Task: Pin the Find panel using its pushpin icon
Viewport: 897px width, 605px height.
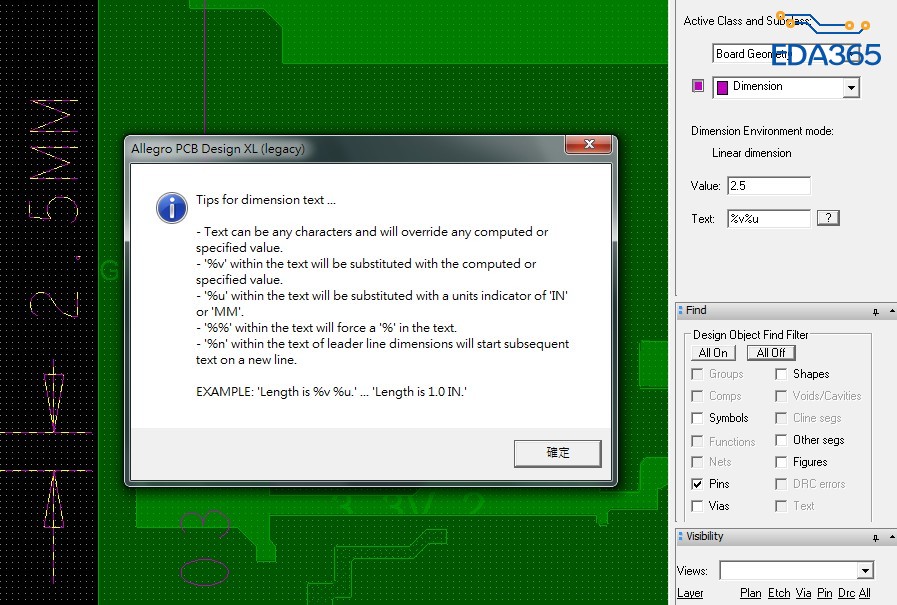Action: tap(876, 312)
